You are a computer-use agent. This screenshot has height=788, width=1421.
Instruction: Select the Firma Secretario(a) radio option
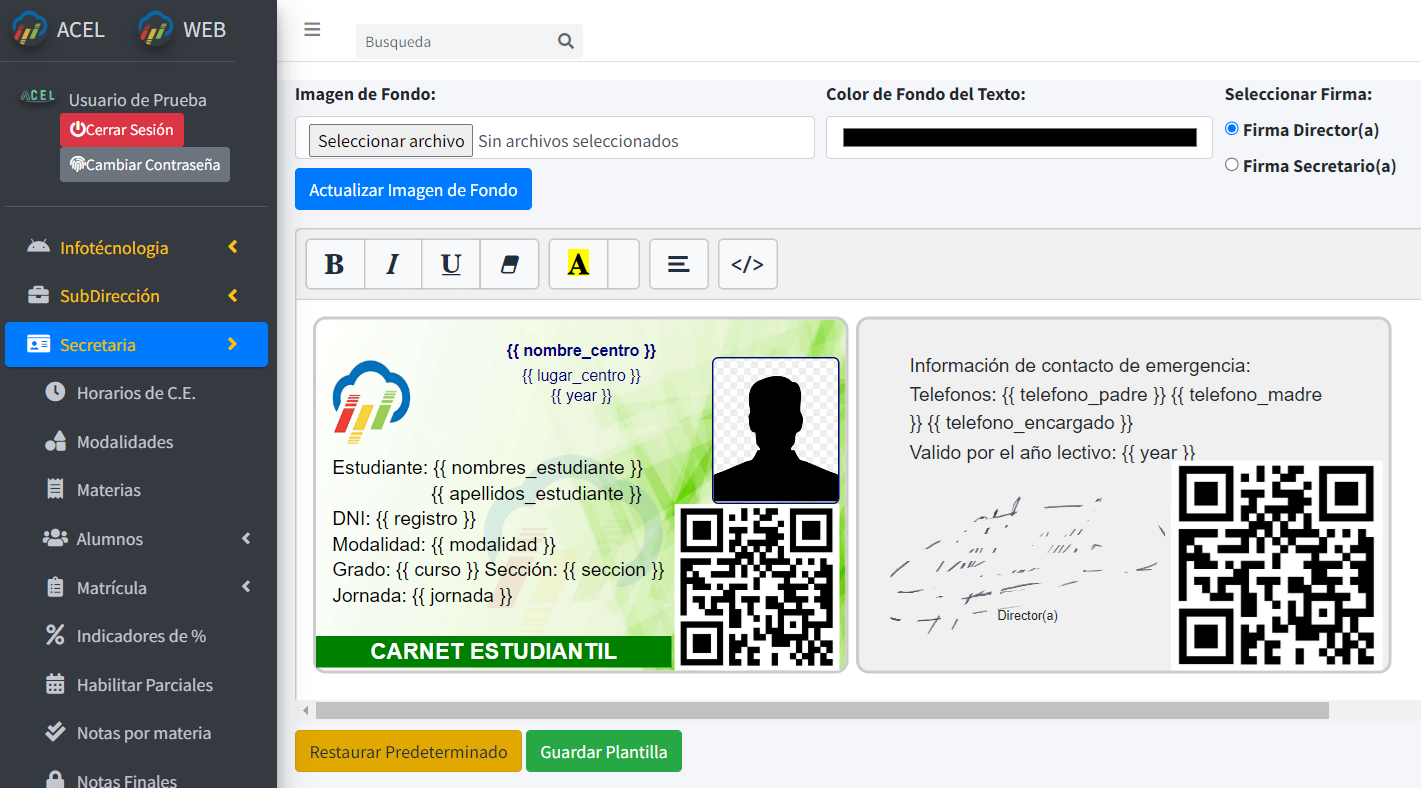coord(1232,165)
